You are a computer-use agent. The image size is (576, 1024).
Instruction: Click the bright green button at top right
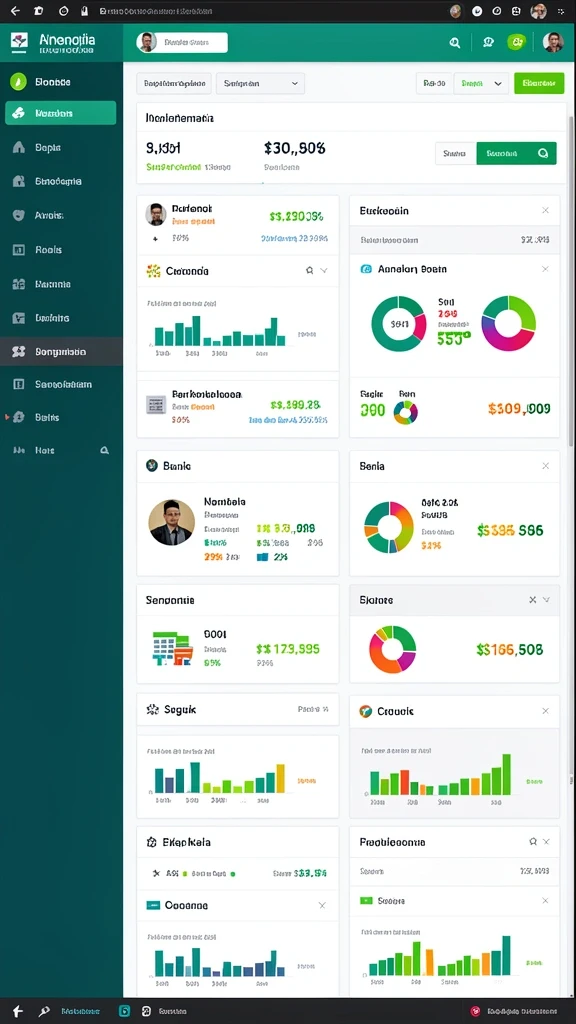click(539, 83)
